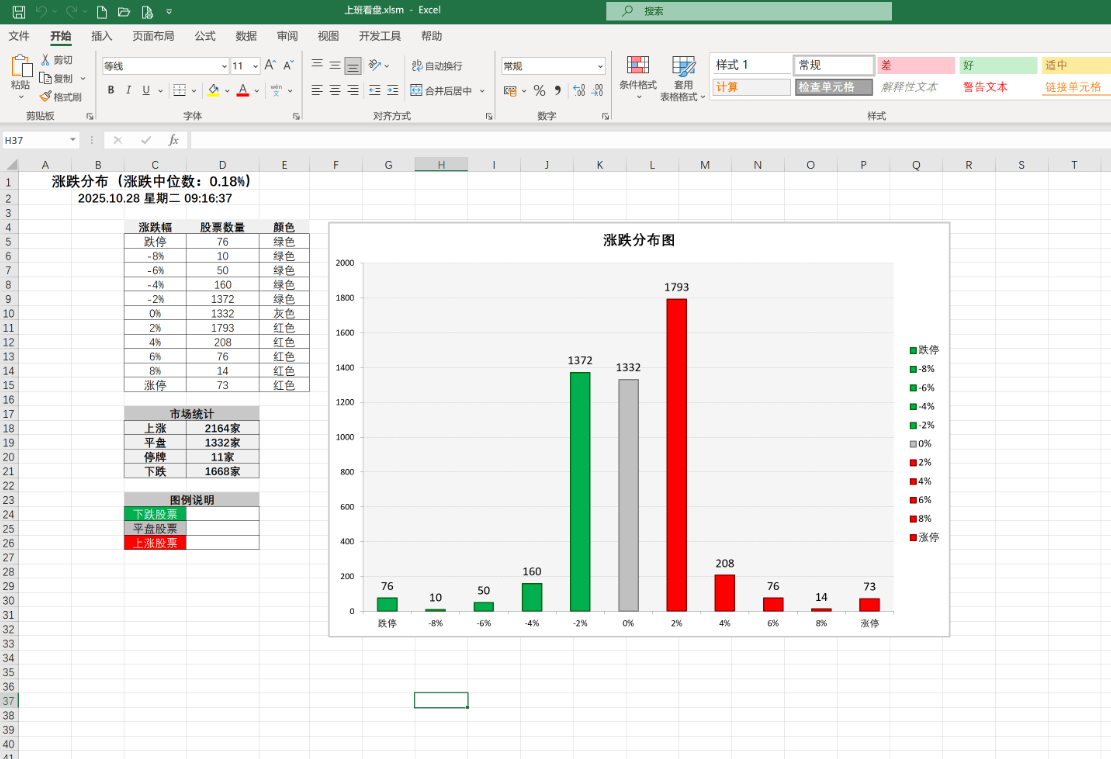This screenshot has width=1111, height=759.
Task: Apply the 警告文本 cell style
Action: pos(985,87)
